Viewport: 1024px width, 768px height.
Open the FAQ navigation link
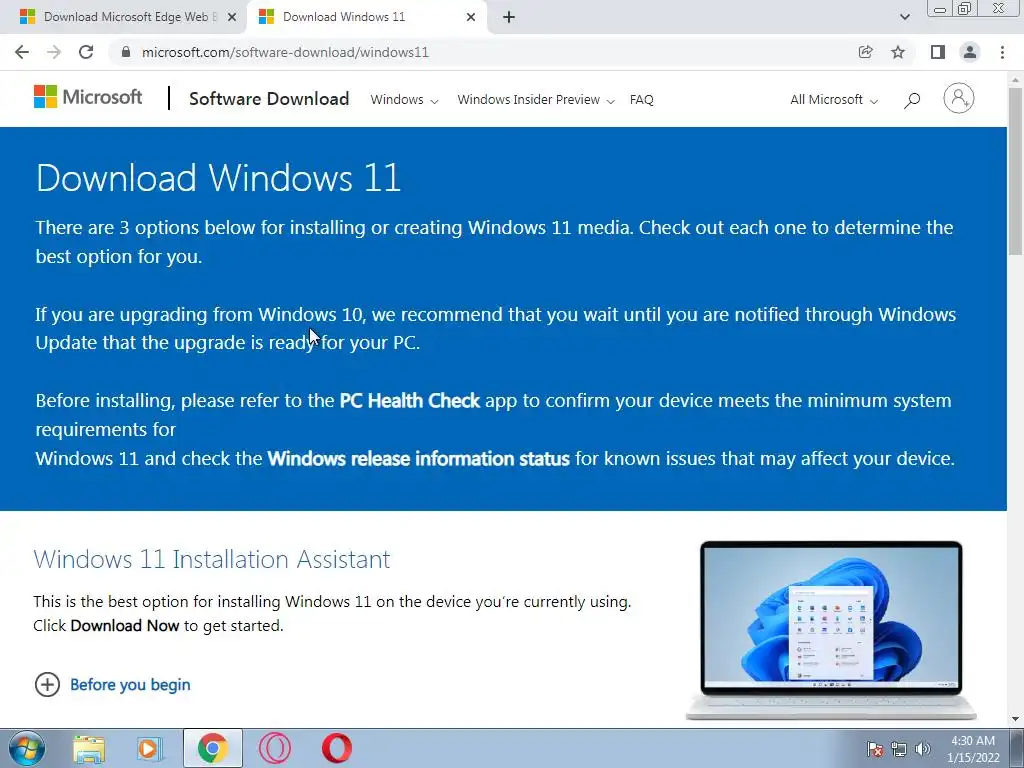pyautogui.click(x=641, y=100)
